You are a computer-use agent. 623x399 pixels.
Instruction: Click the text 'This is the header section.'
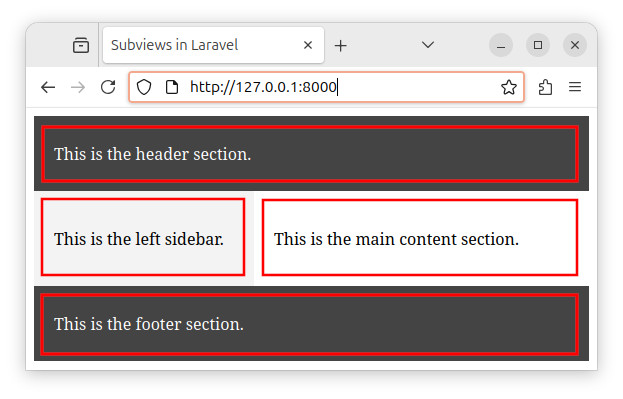point(153,154)
